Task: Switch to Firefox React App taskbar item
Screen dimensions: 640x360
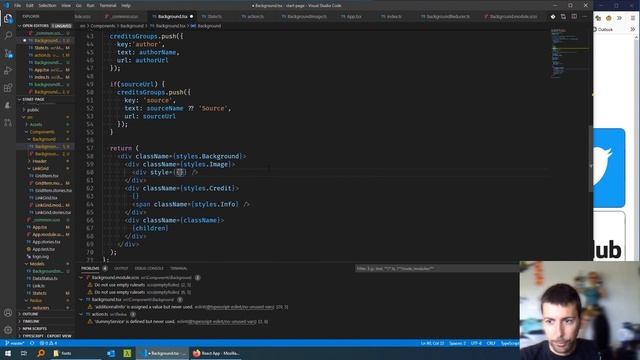Action: coord(216,353)
